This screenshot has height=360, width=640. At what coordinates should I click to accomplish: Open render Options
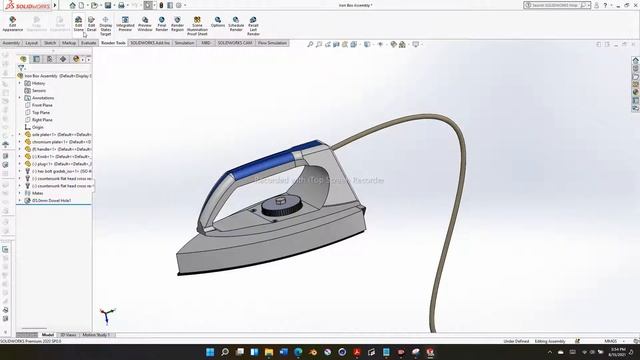[218, 22]
